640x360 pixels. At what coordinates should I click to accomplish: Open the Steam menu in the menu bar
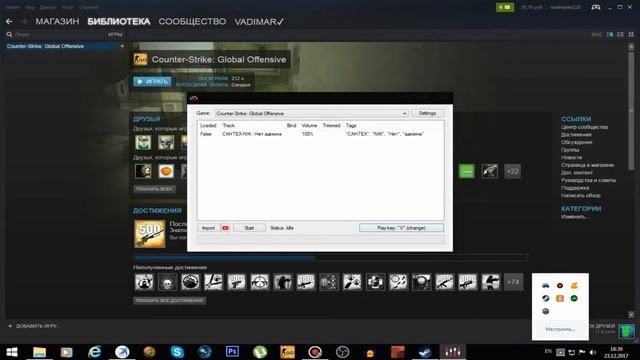coord(12,7)
